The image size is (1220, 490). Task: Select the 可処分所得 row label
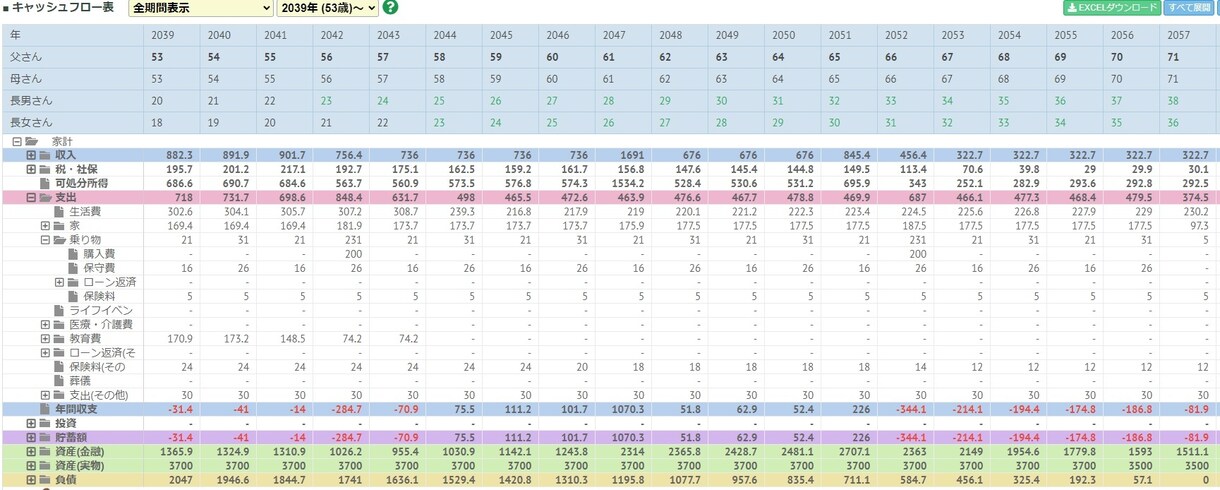tap(82, 184)
